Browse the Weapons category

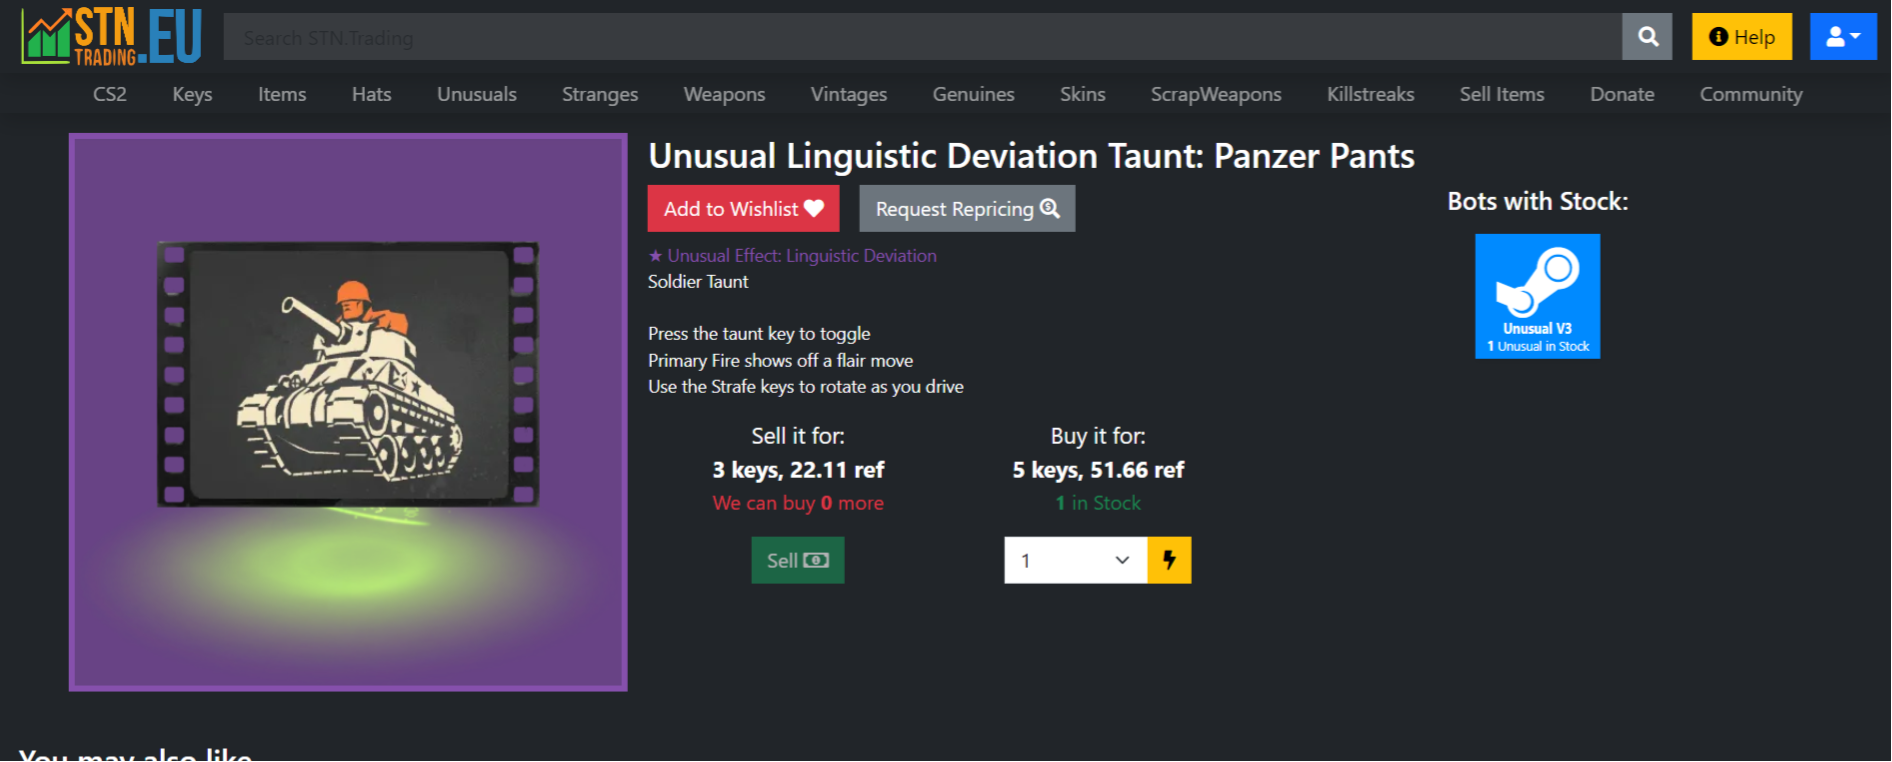pos(724,94)
